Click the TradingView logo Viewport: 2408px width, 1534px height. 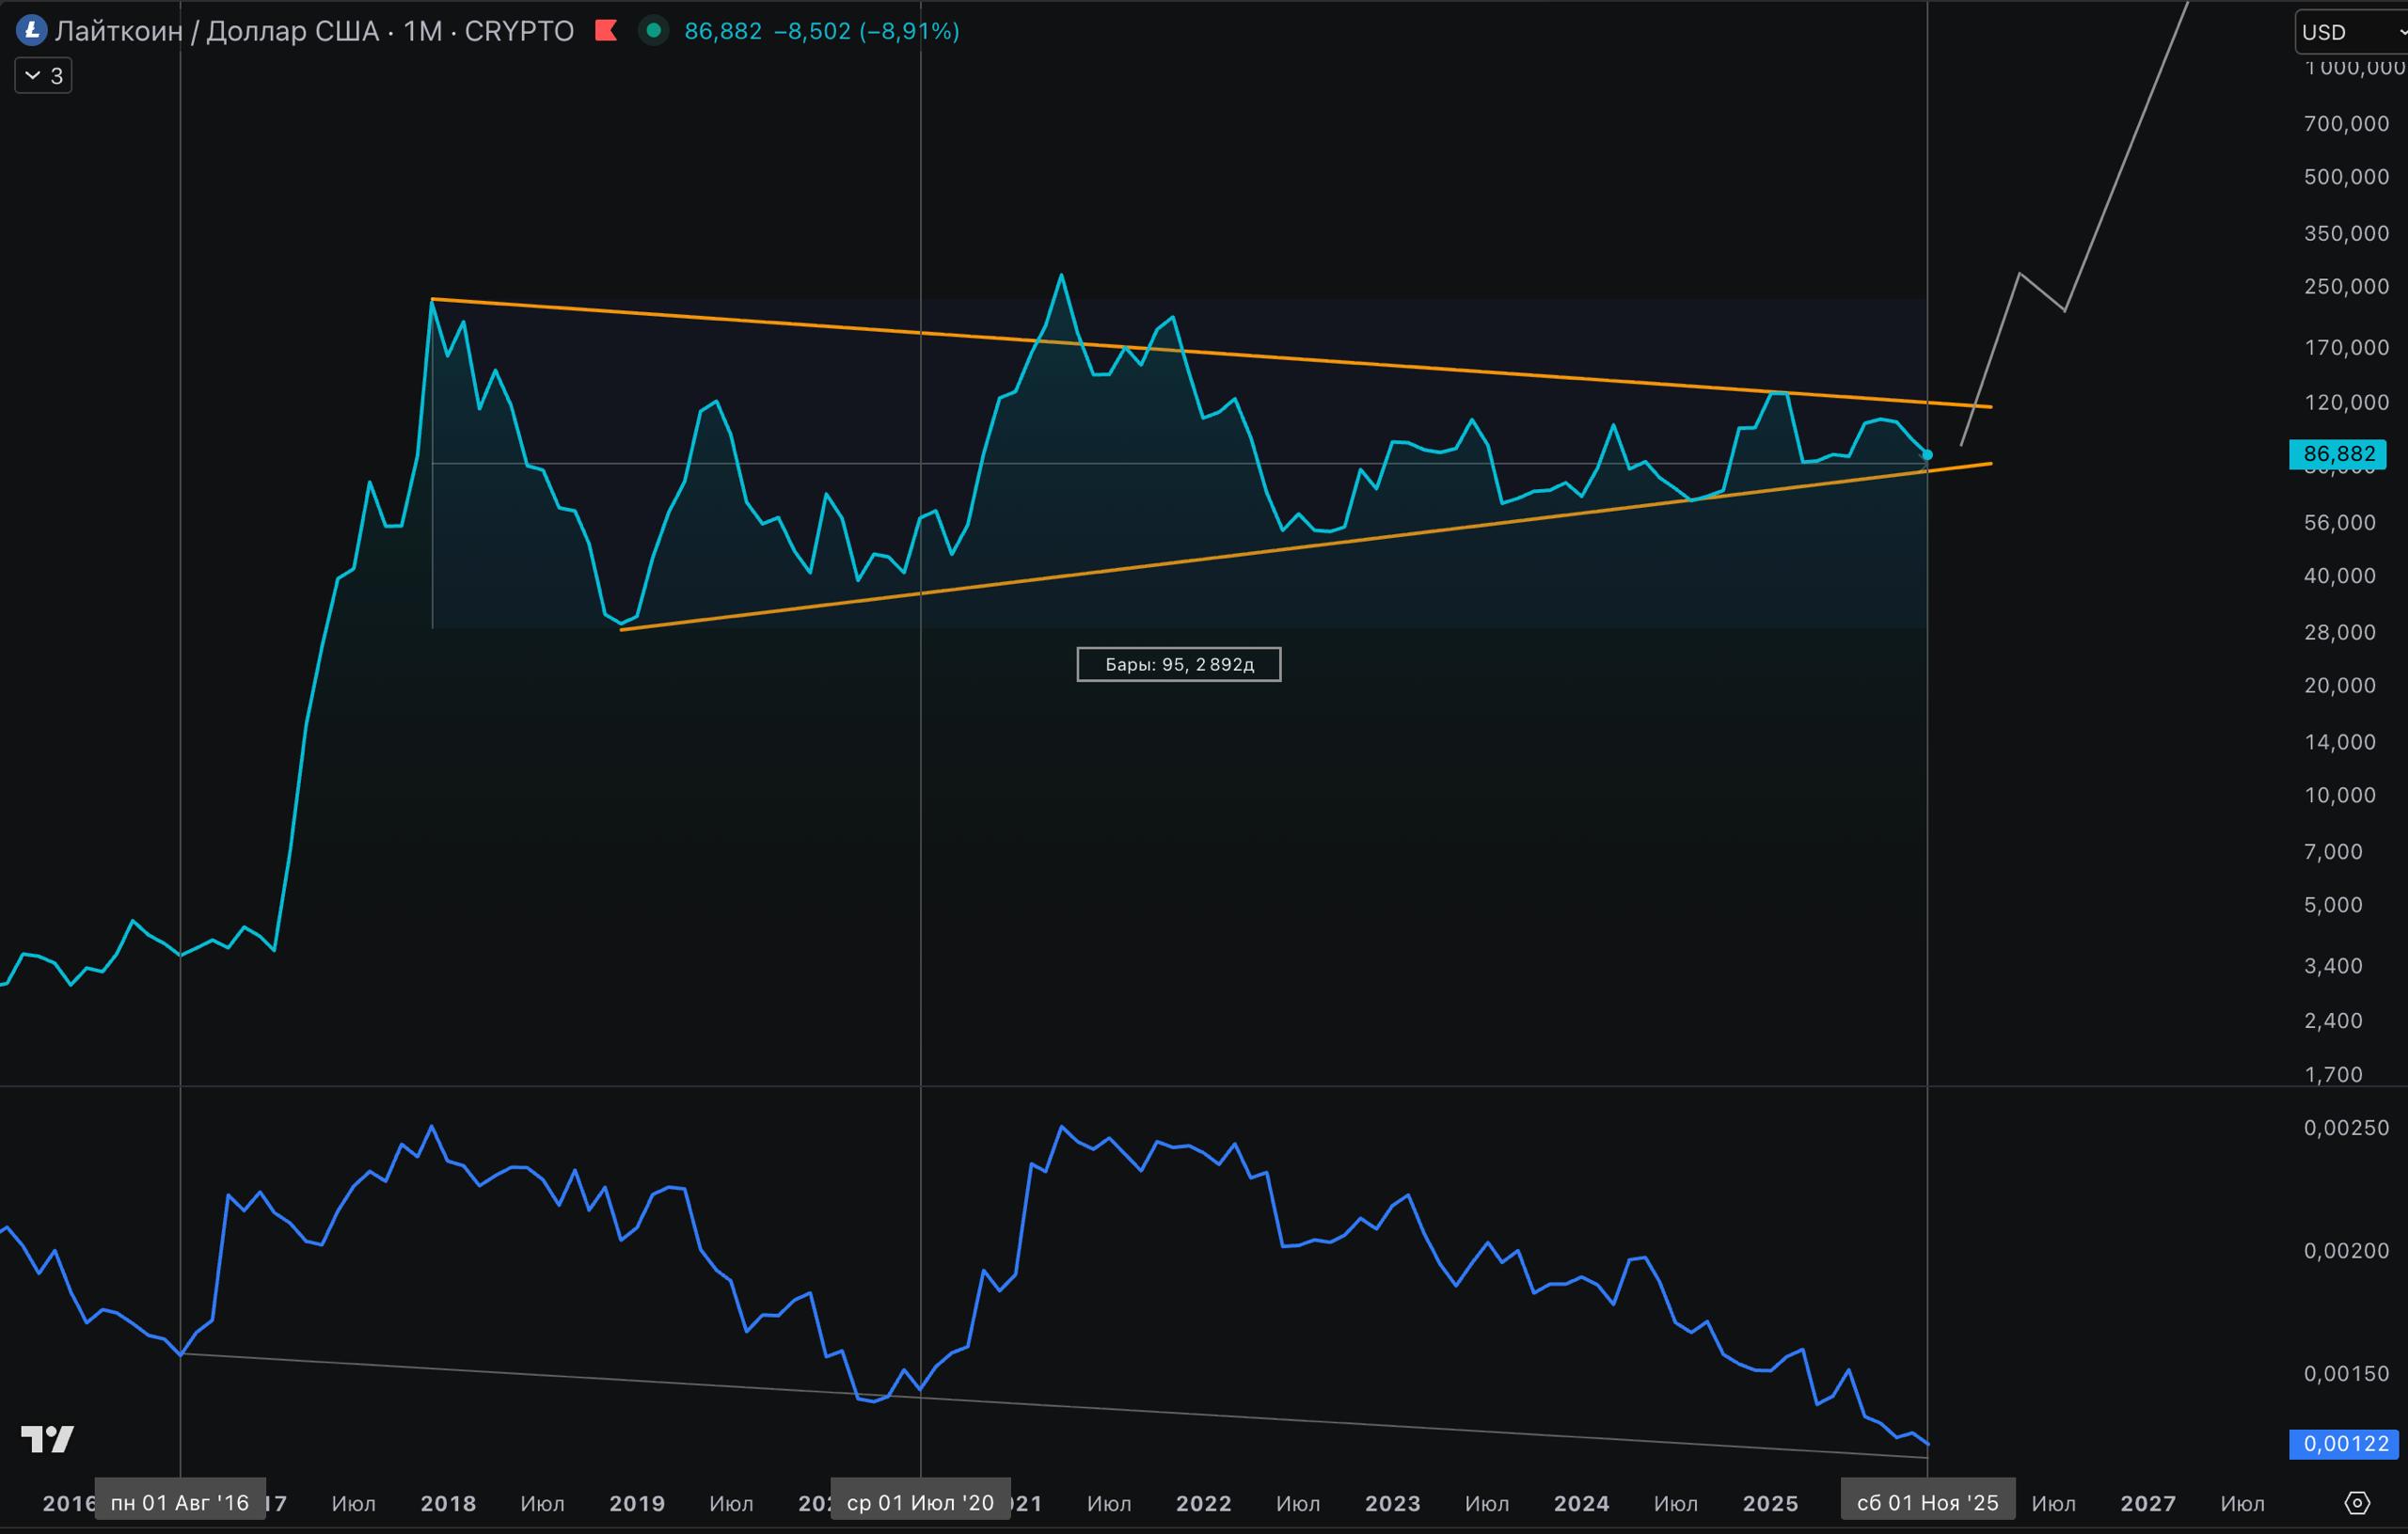pyautogui.click(x=47, y=1439)
